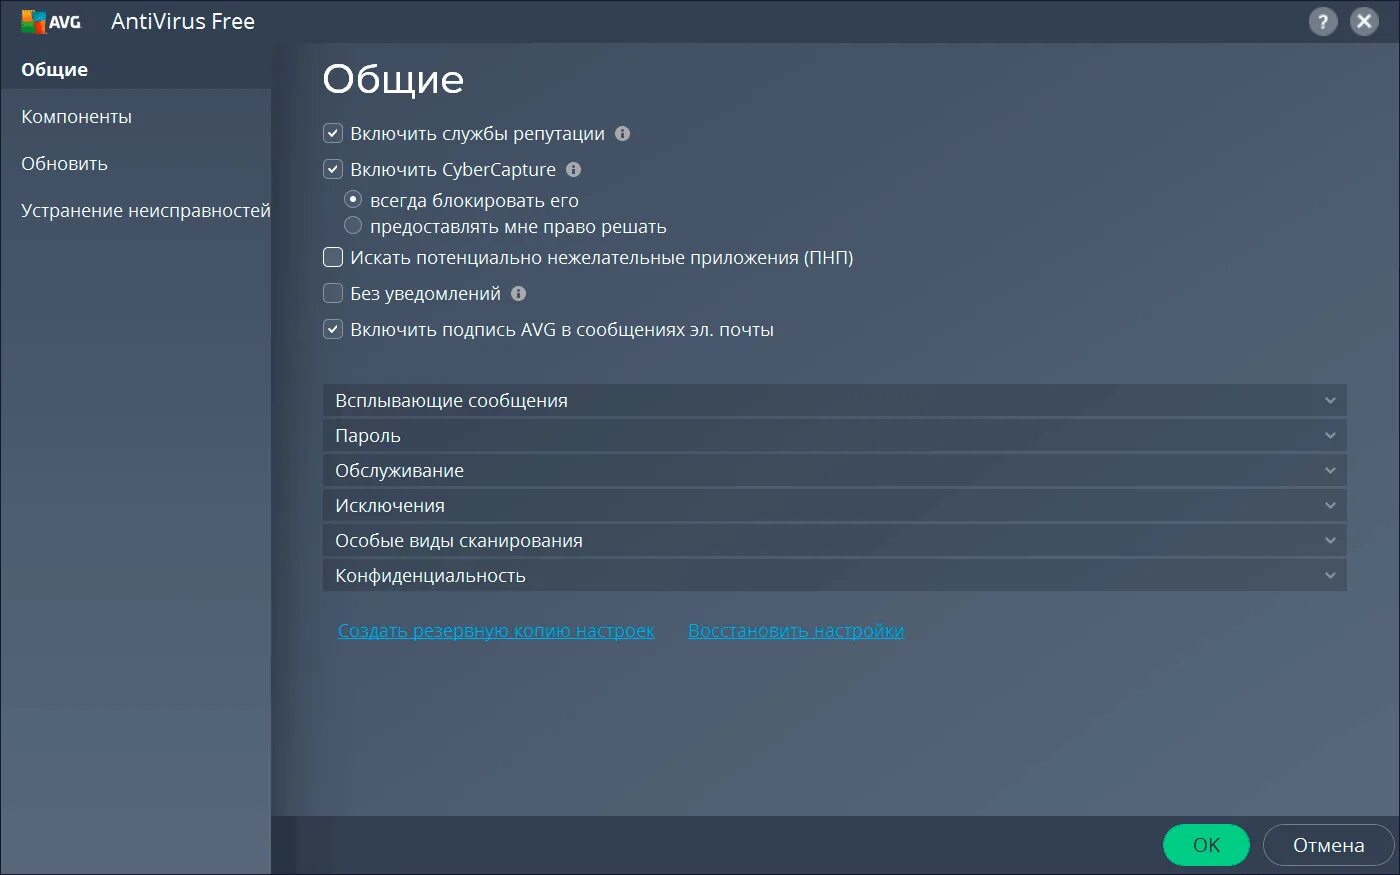Expand Всплывающие сообщения section

pyautogui.click(x=835, y=400)
